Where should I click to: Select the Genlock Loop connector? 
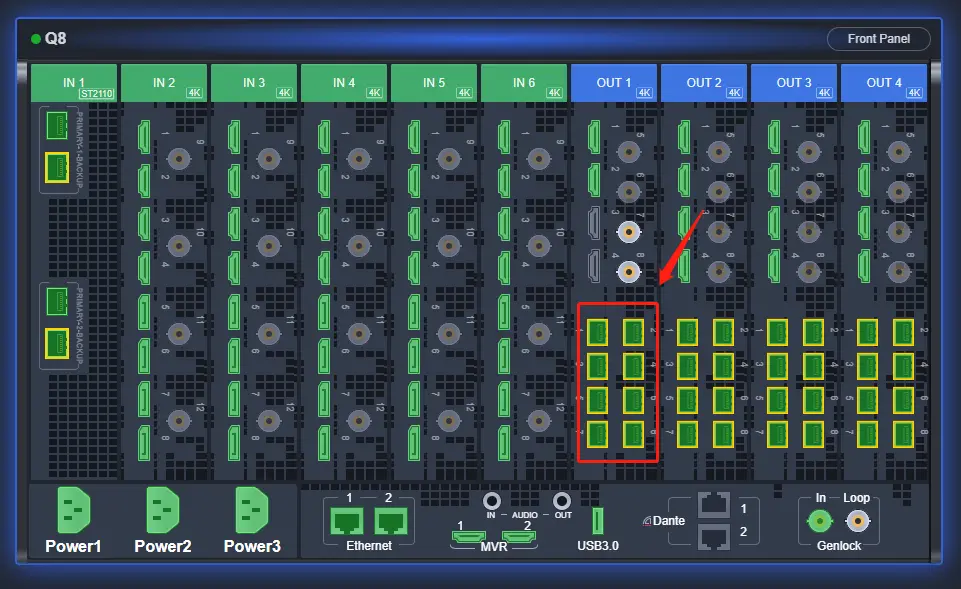click(857, 520)
